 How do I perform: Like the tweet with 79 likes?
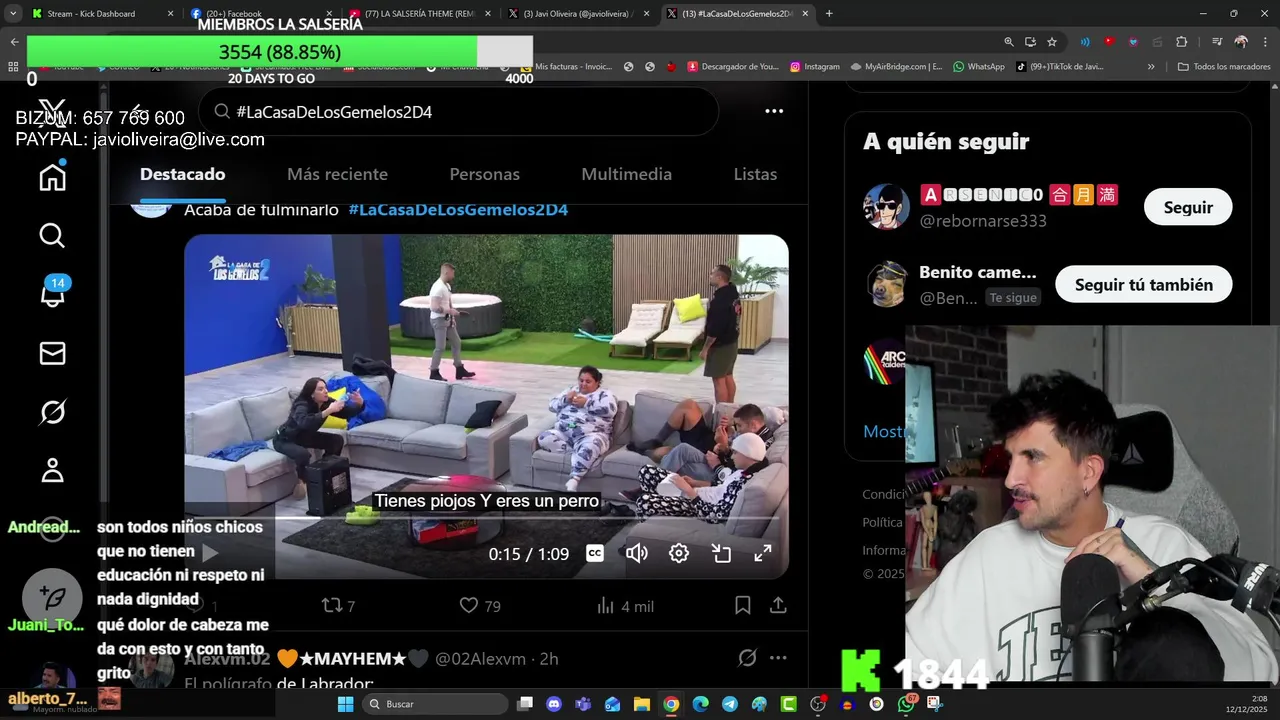pyautogui.click(x=480, y=606)
